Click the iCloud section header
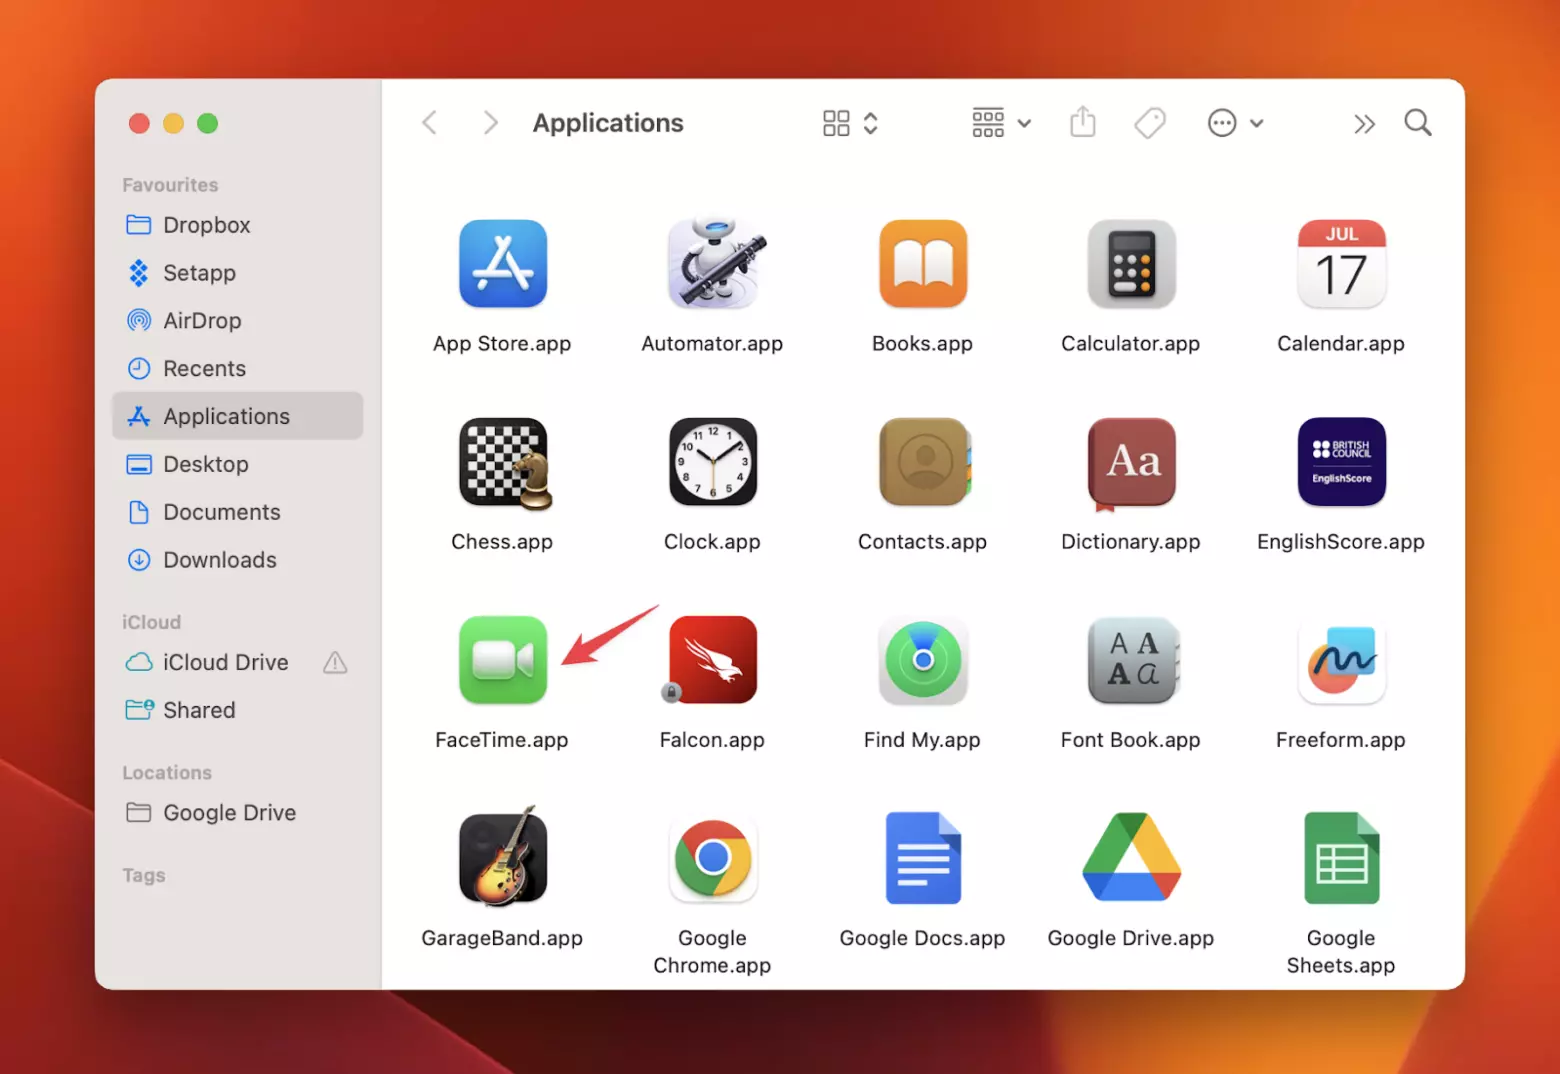 point(151,622)
